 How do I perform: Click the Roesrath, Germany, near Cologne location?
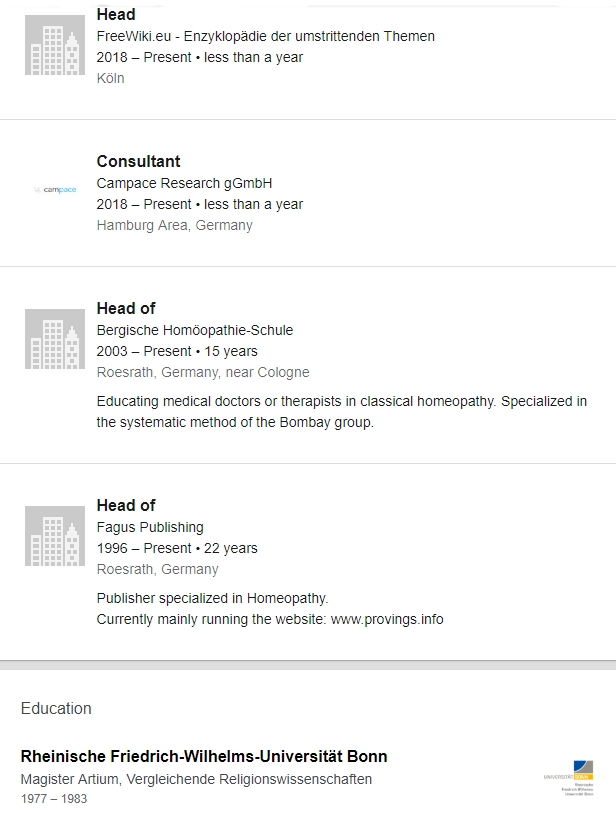(x=203, y=372)
